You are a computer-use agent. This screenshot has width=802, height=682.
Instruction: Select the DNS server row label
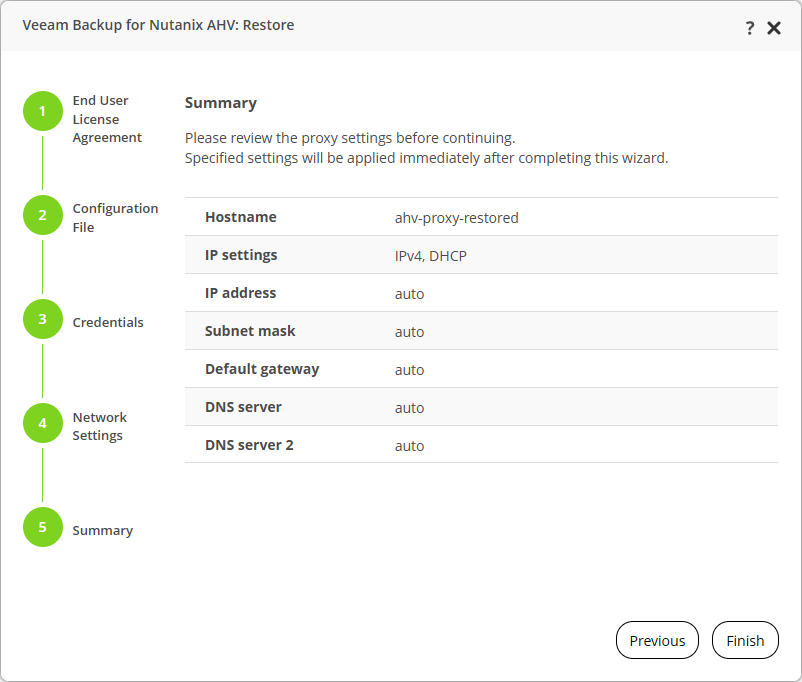[243, 407]
